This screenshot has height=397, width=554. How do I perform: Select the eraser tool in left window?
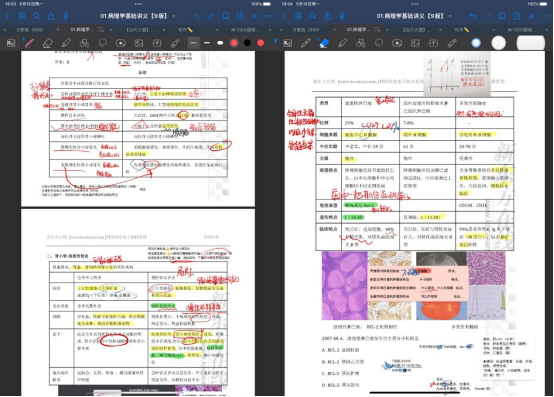pos(47,43)
